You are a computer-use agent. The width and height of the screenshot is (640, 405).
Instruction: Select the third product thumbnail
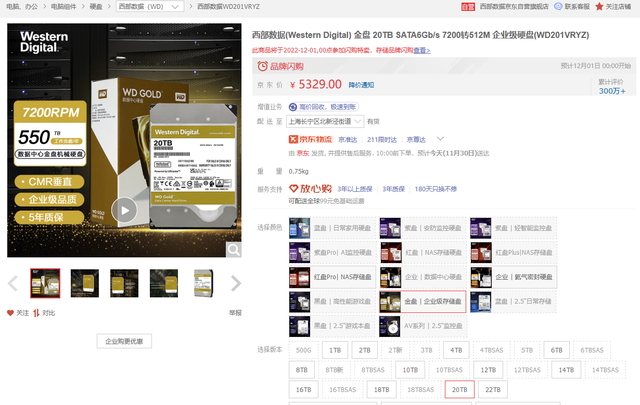click(124, 283)
